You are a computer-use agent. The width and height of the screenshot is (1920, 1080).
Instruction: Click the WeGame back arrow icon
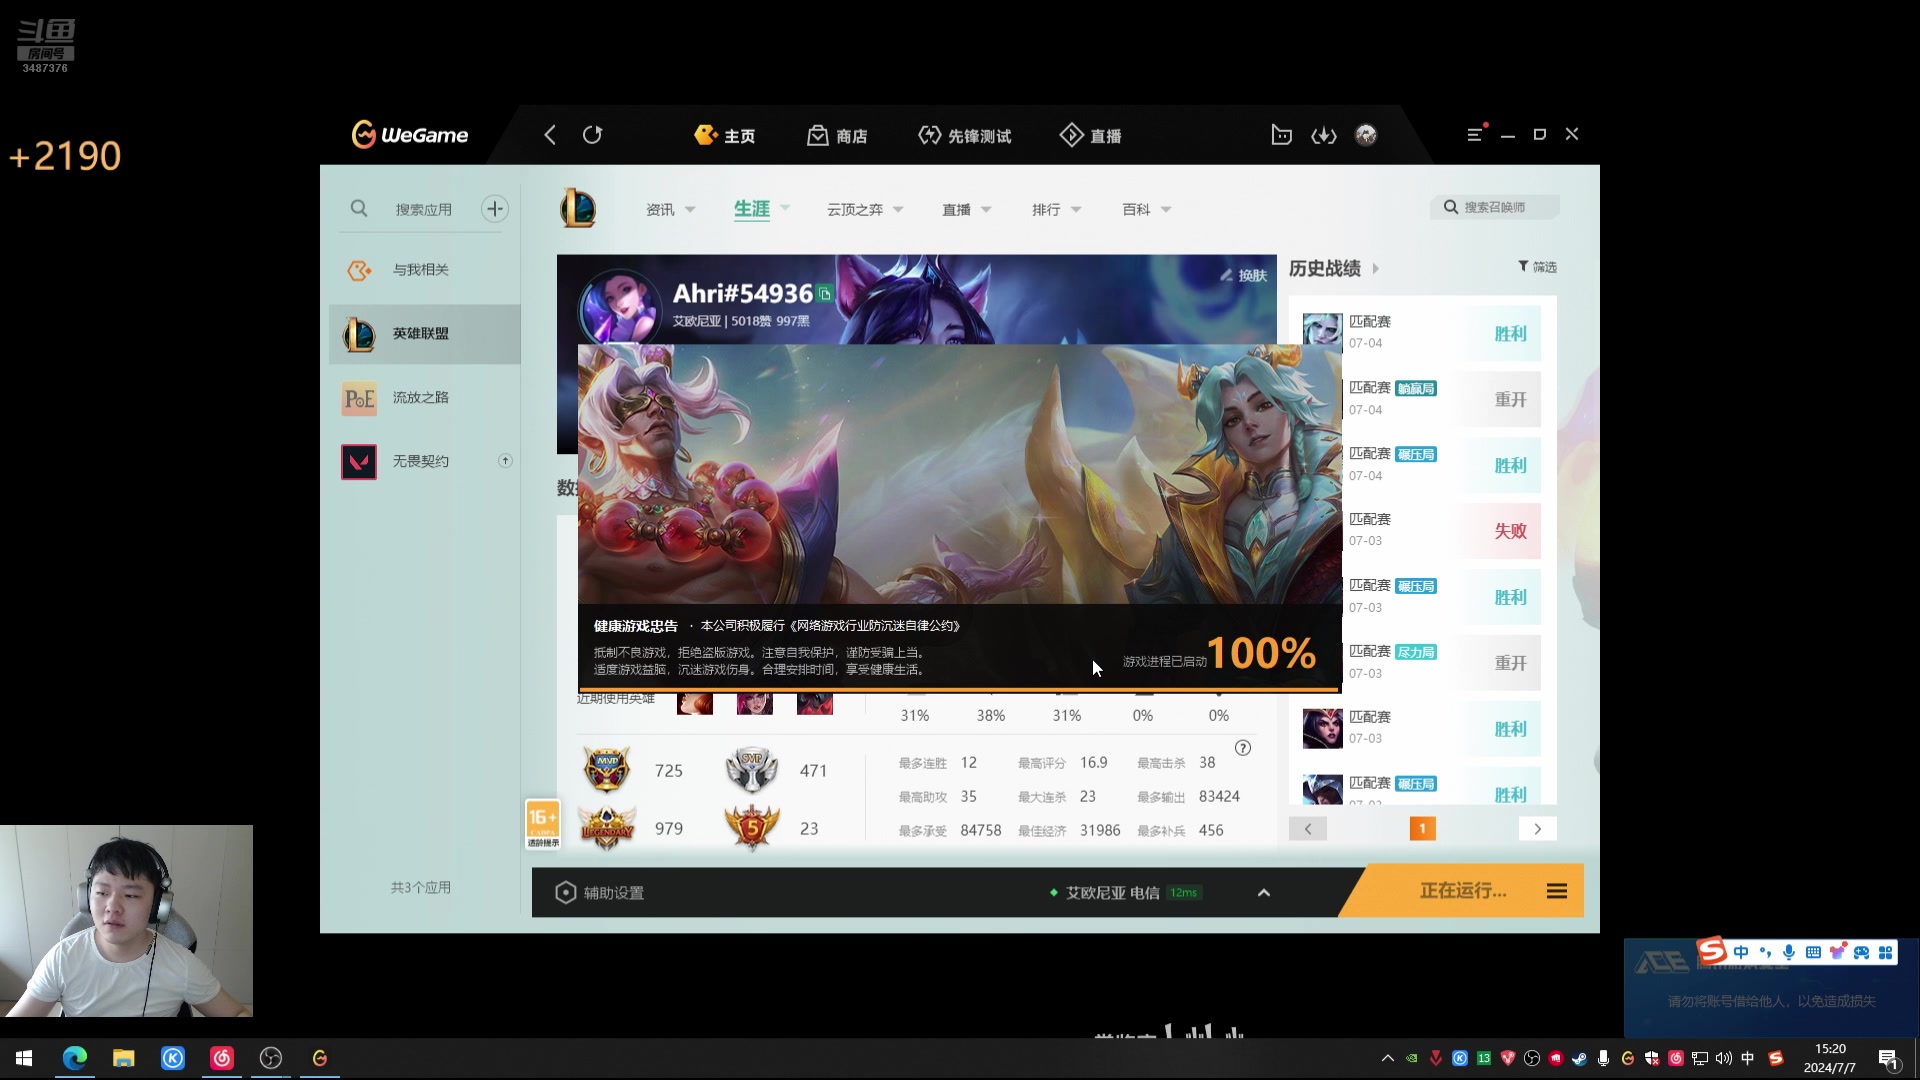(x=549, y=135)
